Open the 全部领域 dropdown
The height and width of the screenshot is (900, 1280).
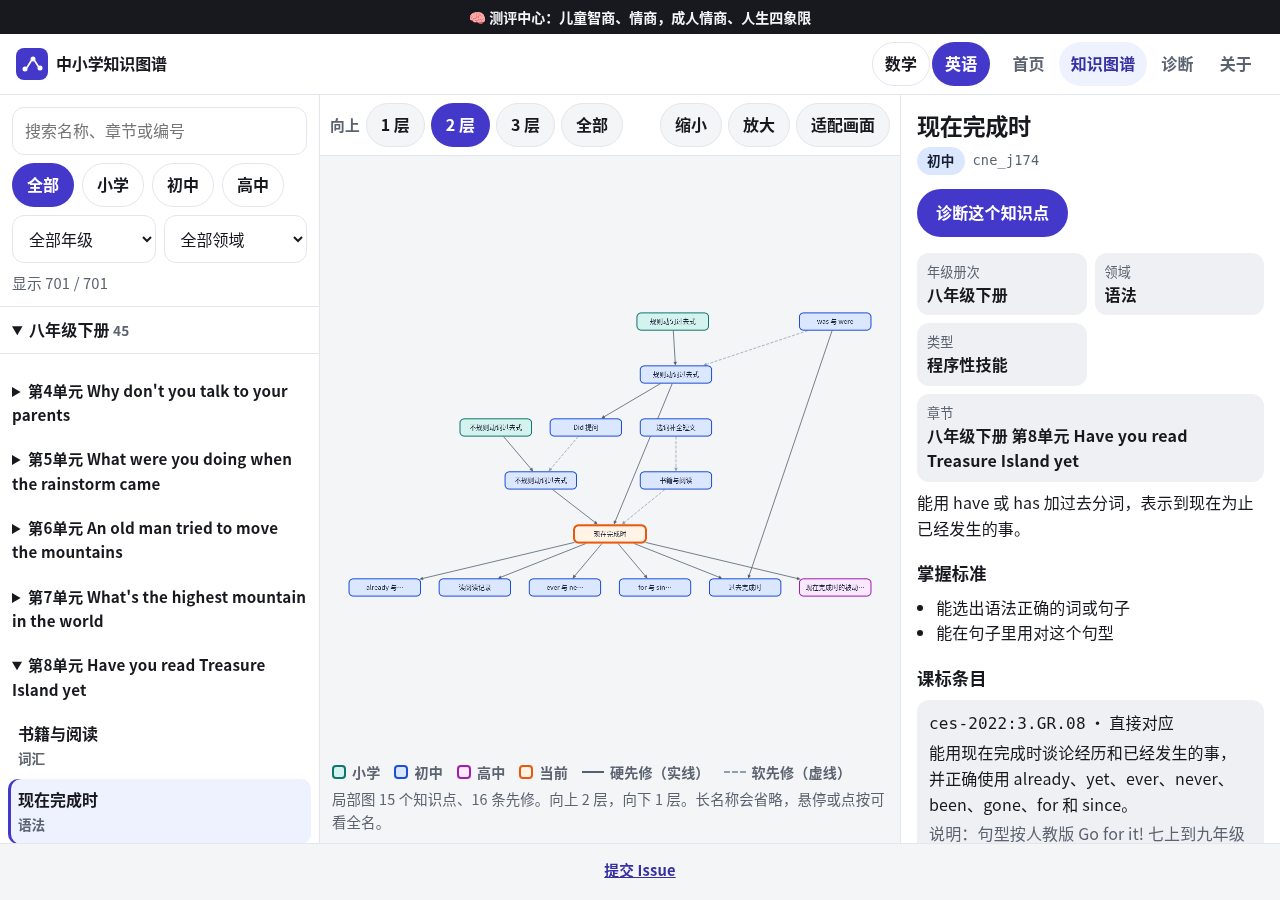[x=235, y=239]
